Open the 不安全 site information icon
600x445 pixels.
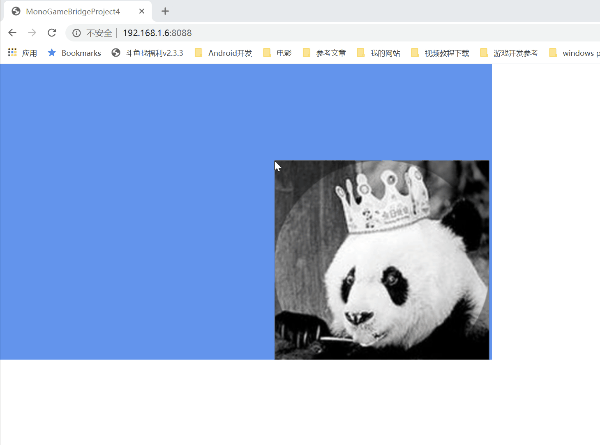pos(77,32)
